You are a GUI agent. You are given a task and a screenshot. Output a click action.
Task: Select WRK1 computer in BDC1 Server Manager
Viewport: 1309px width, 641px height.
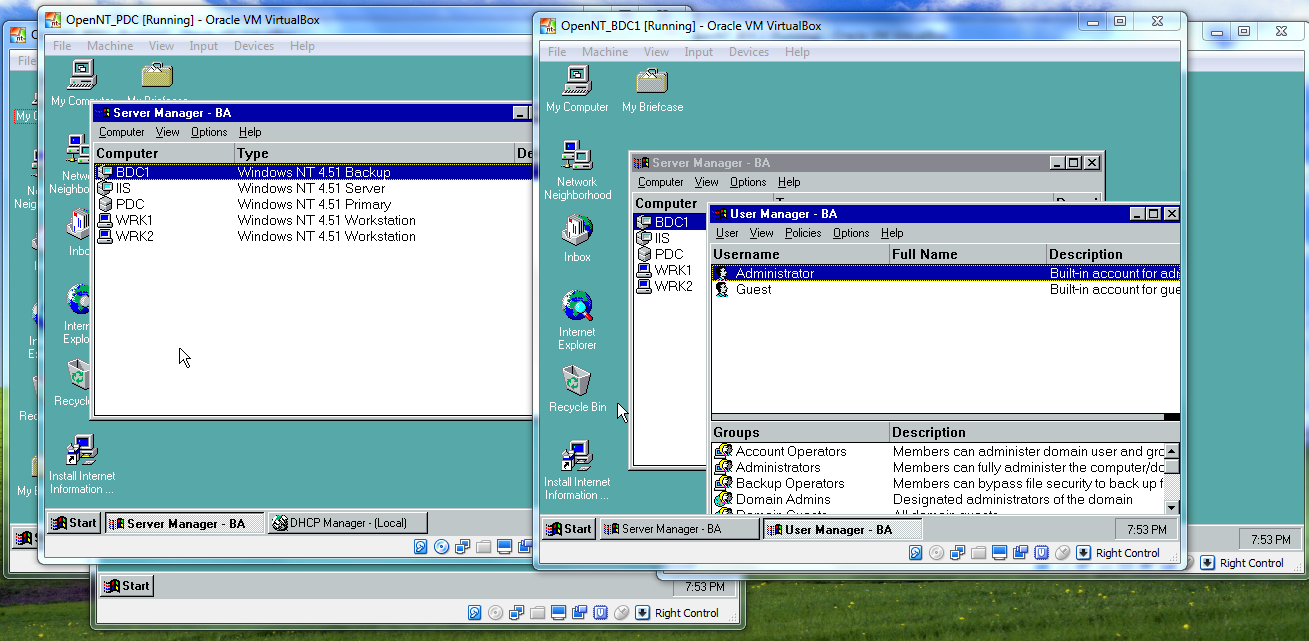pos(673,270)
